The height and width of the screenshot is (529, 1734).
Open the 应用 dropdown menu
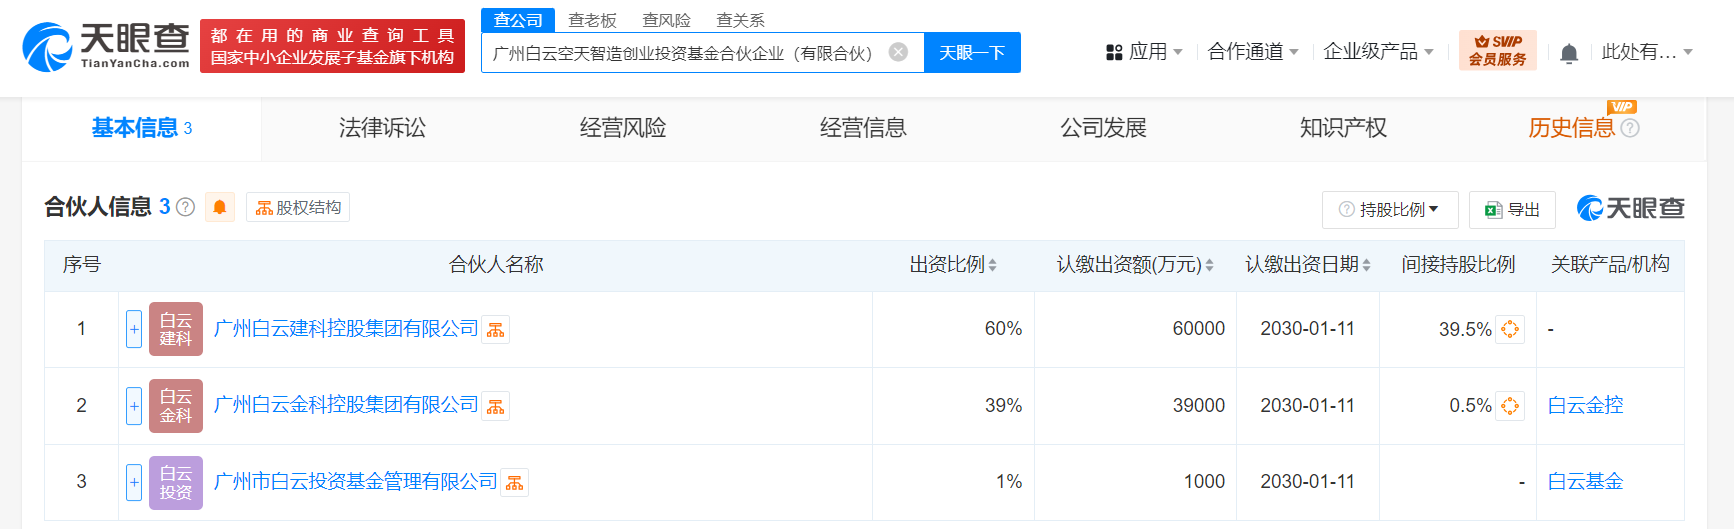pyautogui.click(x=1145, y=52)
